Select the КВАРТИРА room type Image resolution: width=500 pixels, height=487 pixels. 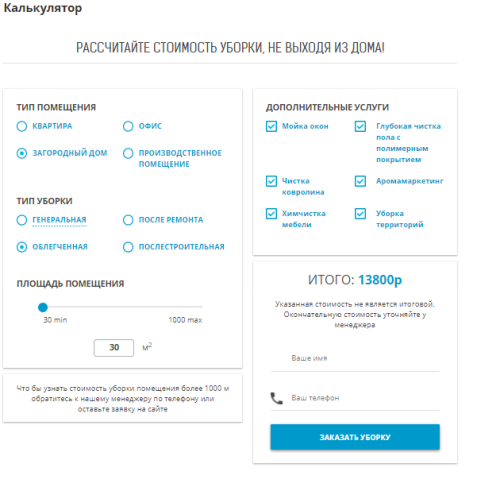click(22, 126)
